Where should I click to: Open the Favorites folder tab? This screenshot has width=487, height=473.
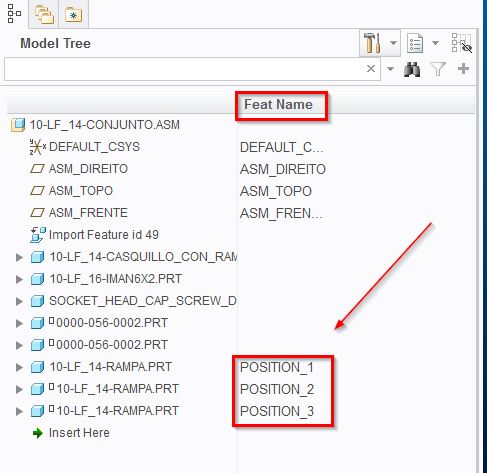point(74,14)
